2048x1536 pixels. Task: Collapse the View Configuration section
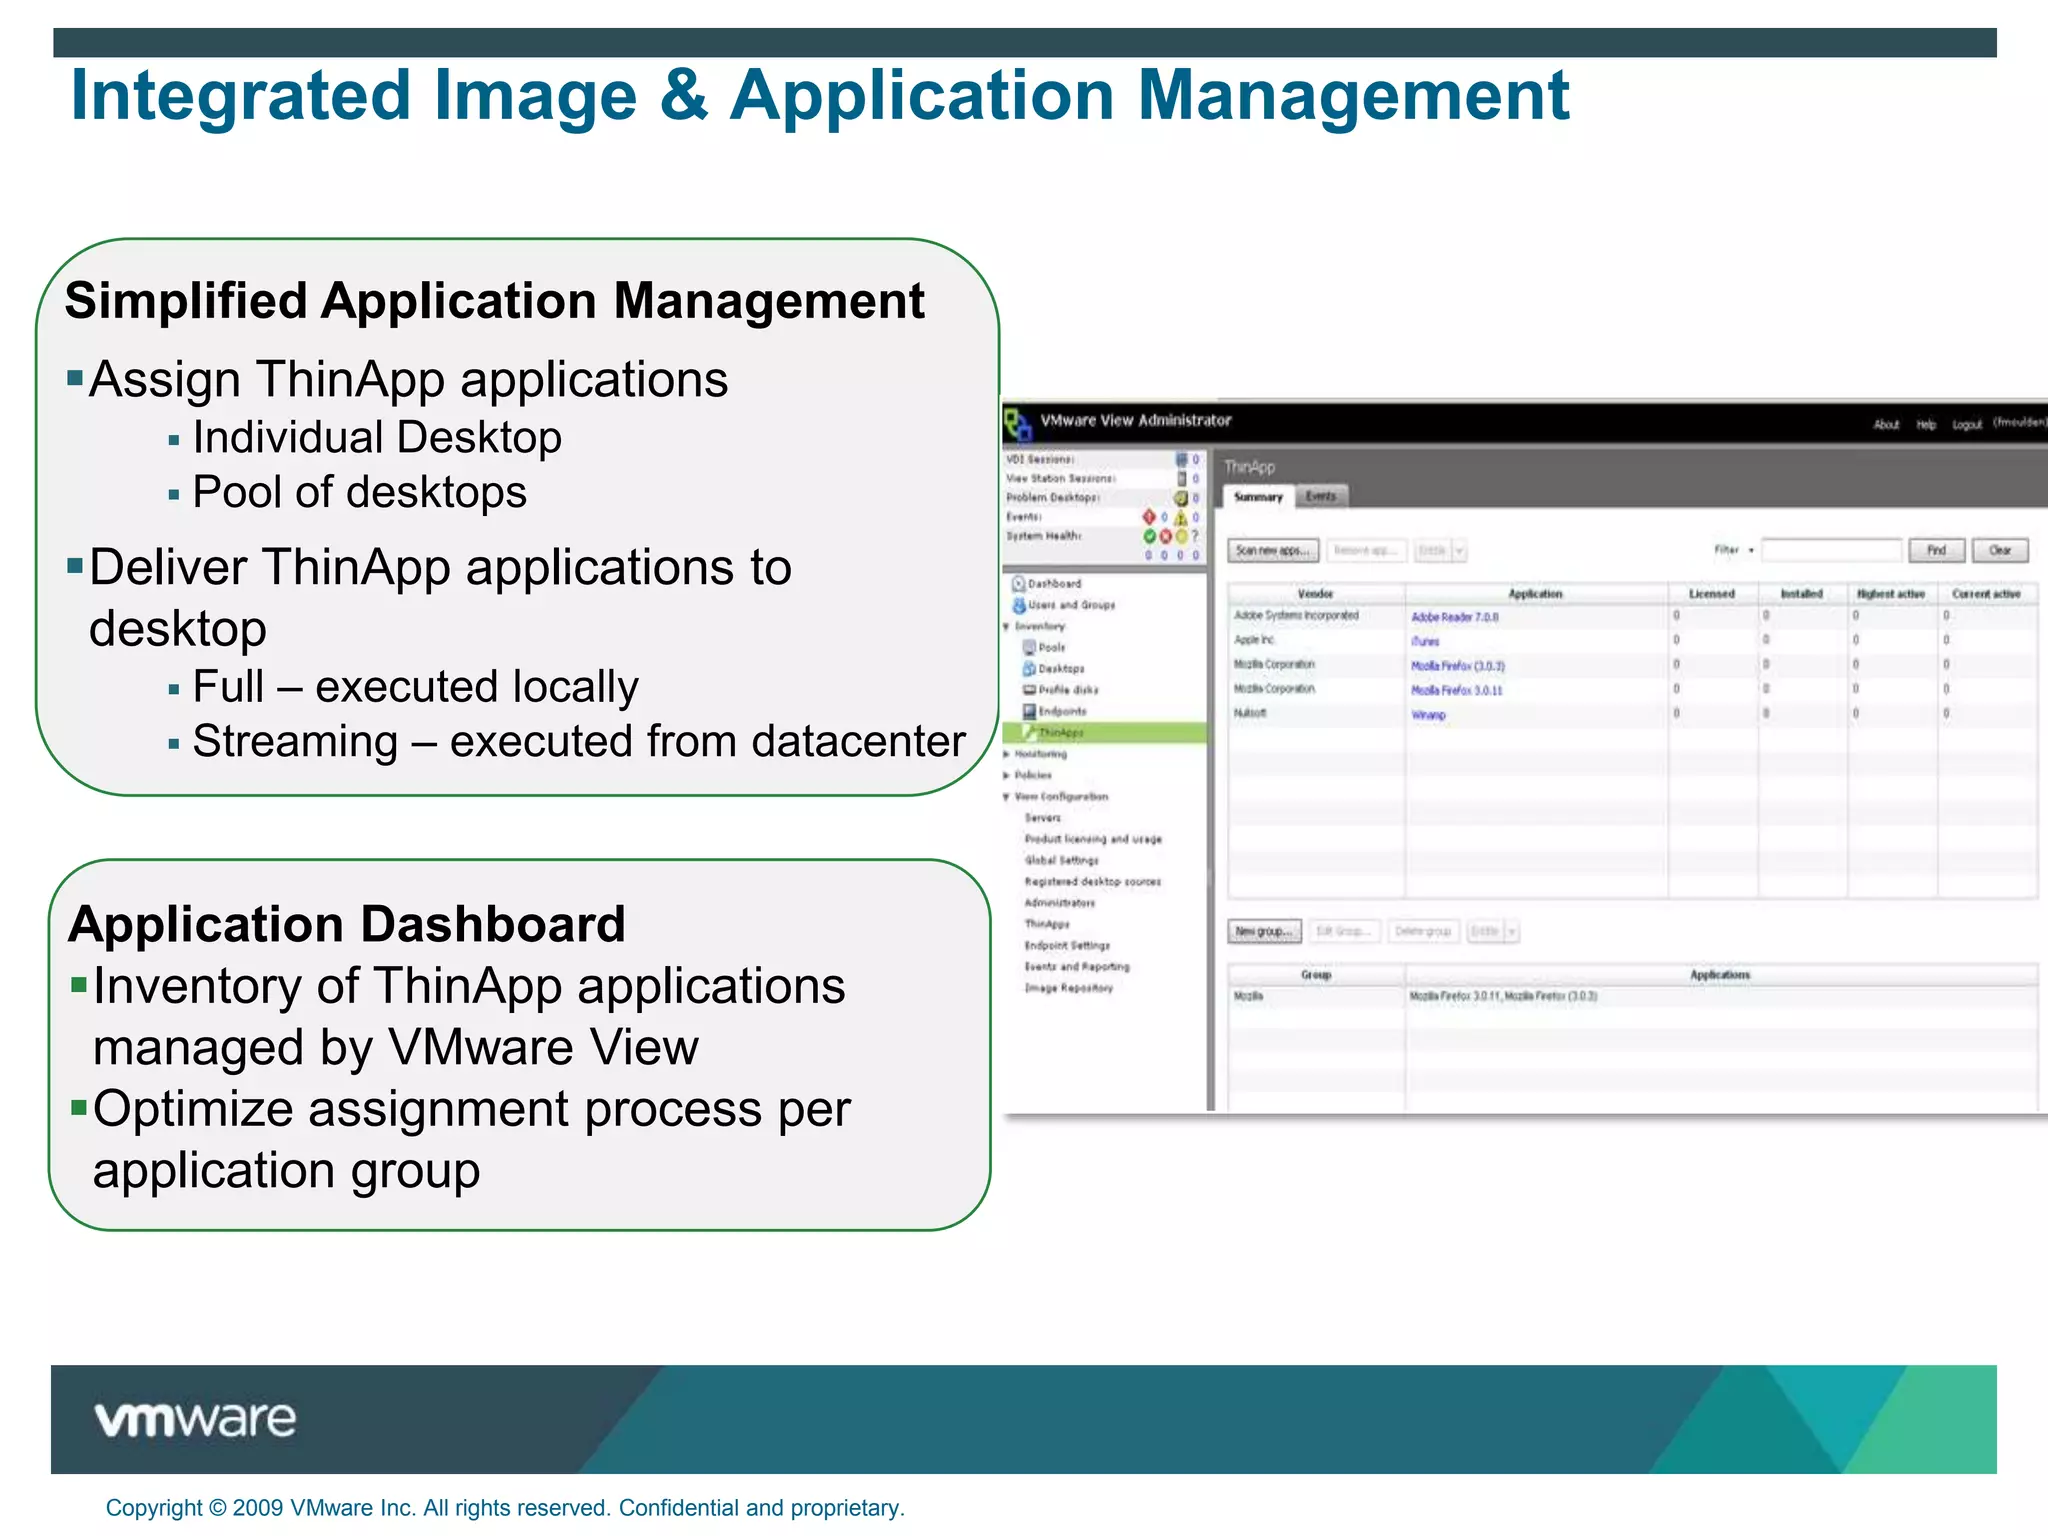click(1006, 797)
